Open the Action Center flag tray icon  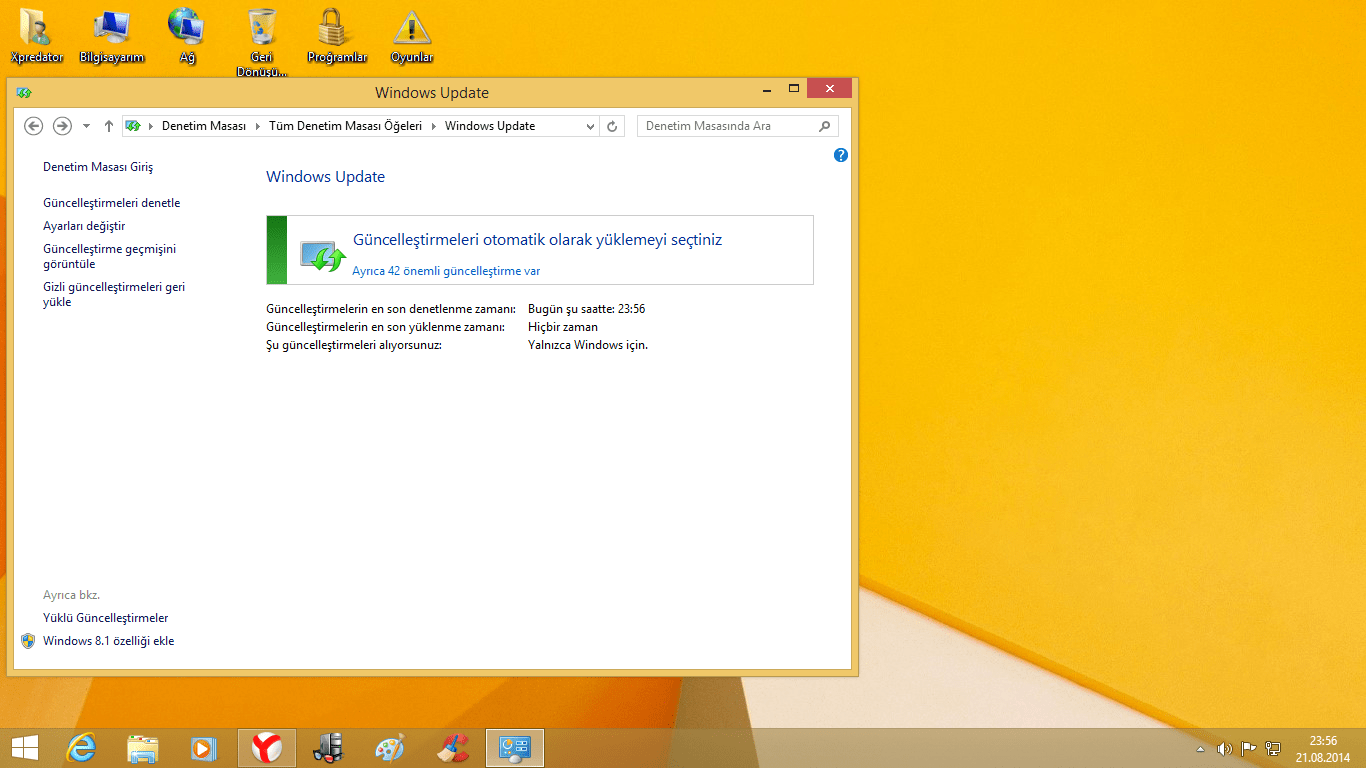tap(1249, 748)
